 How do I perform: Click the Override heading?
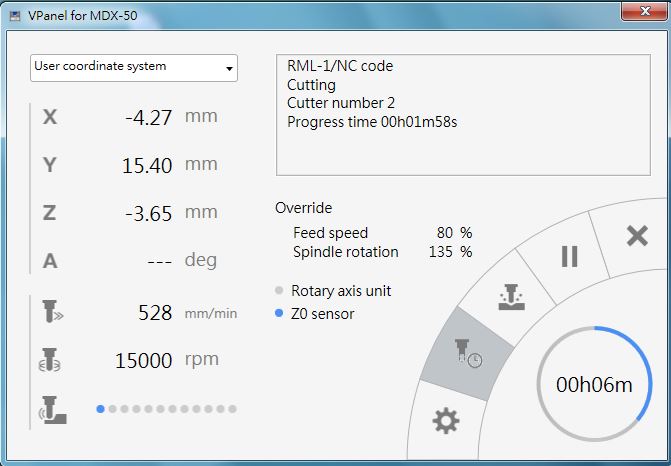click(303, 208)
